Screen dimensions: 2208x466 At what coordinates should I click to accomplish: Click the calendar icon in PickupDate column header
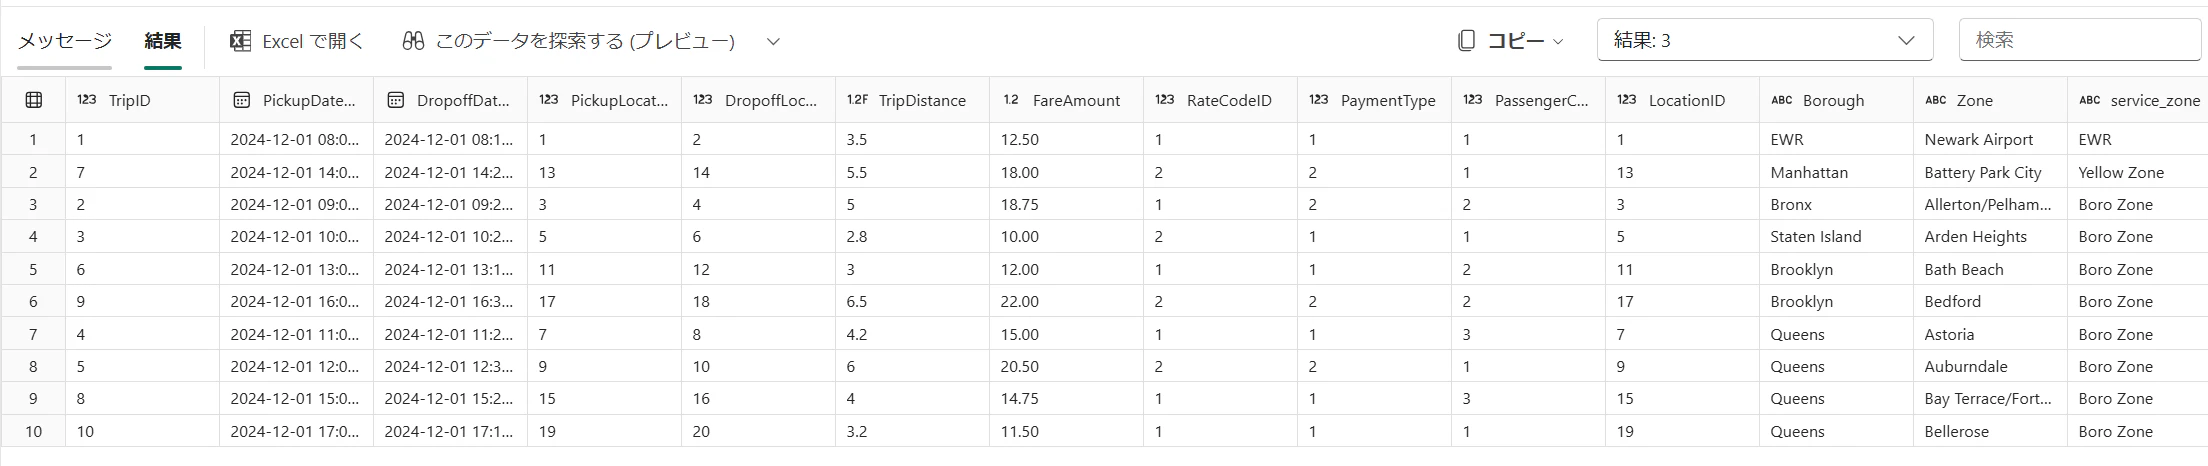241,100
